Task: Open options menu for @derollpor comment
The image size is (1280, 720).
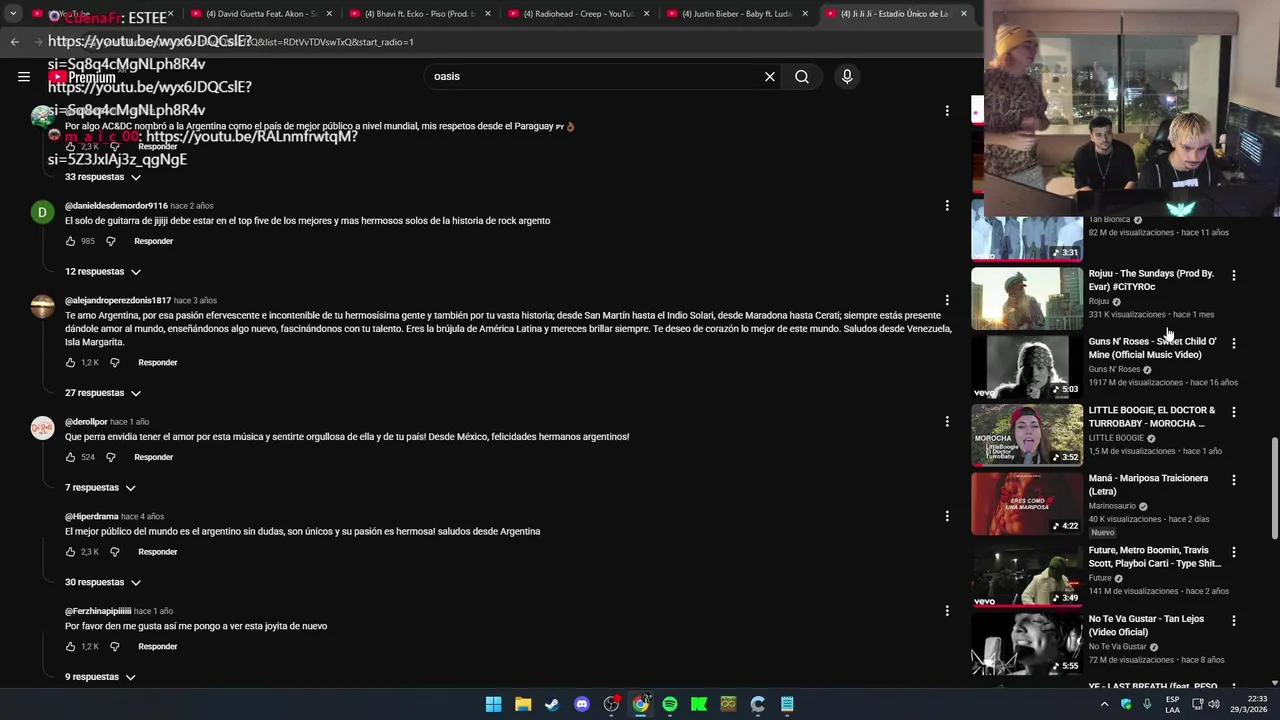Action: [947, 422]
